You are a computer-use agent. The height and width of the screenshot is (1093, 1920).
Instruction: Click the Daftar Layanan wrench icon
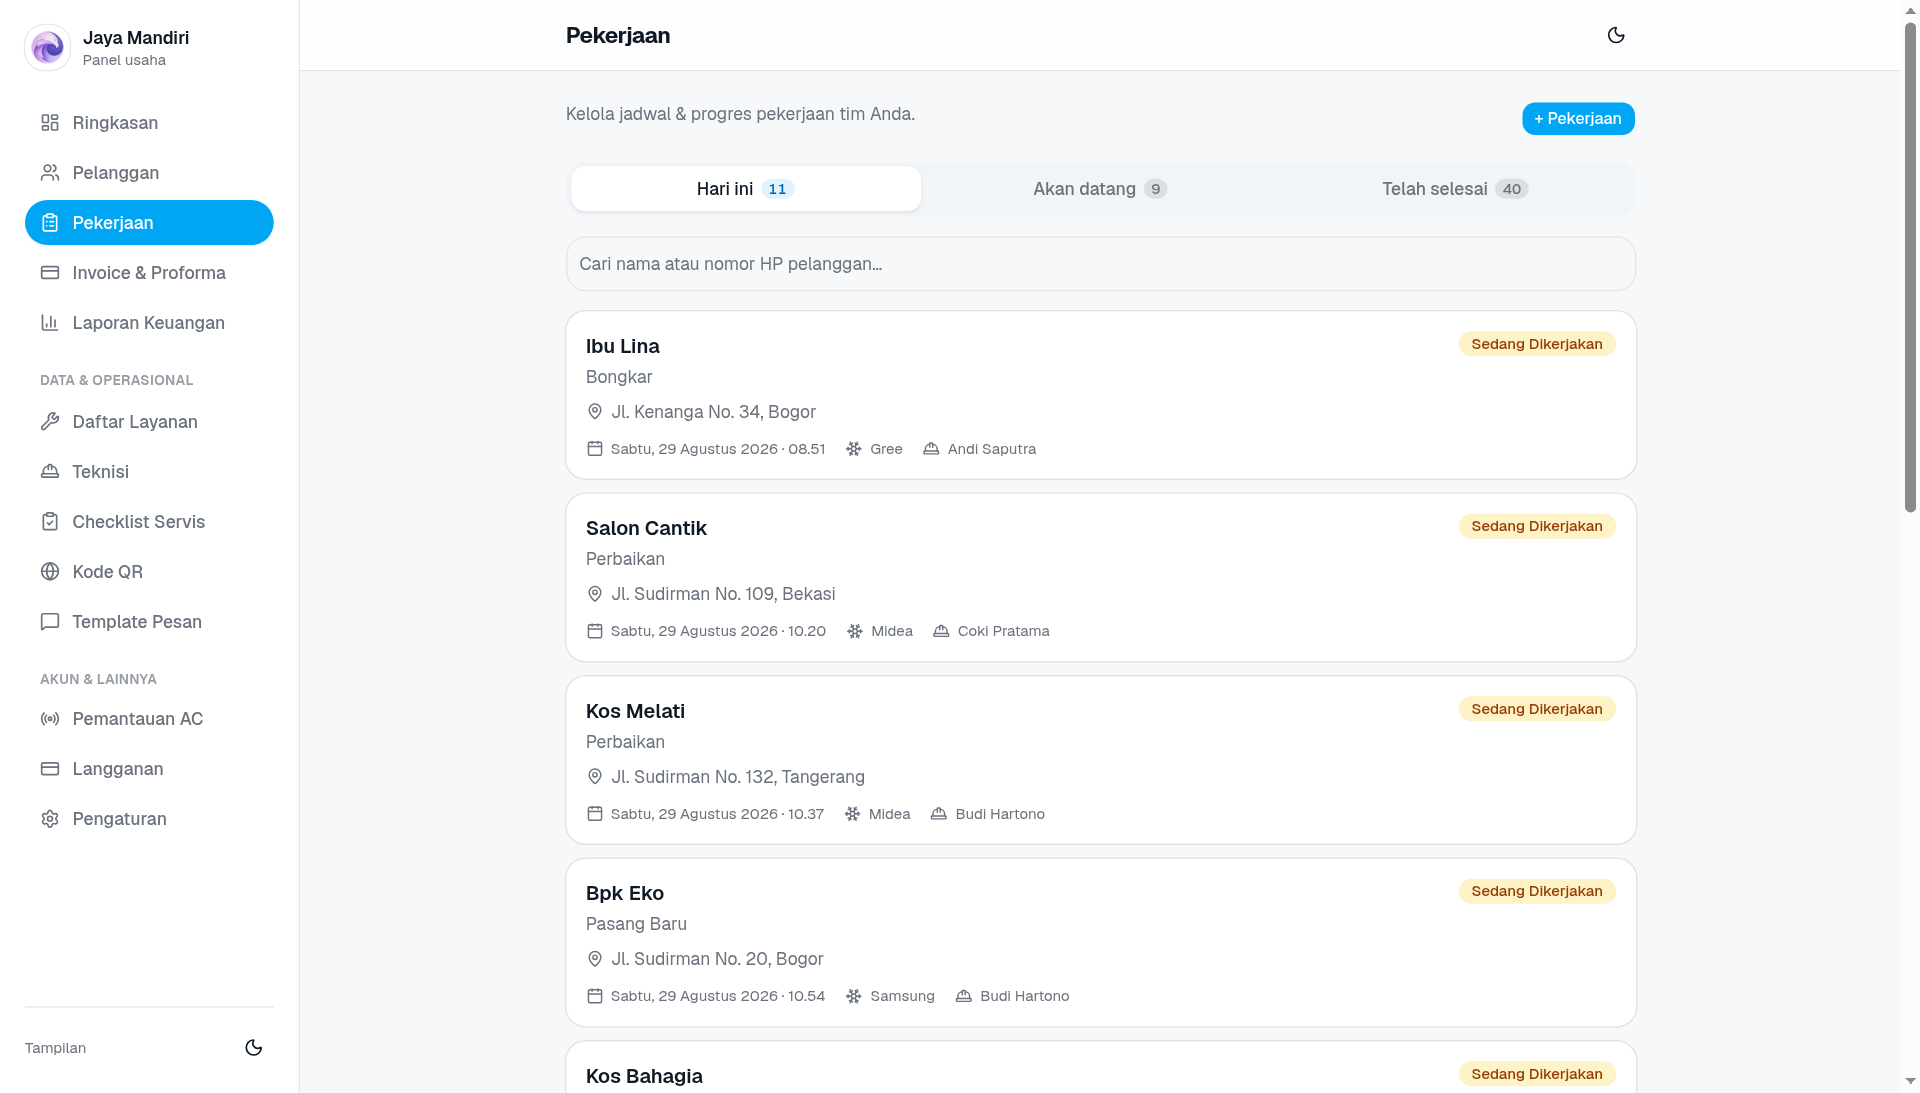coord(50,422)
